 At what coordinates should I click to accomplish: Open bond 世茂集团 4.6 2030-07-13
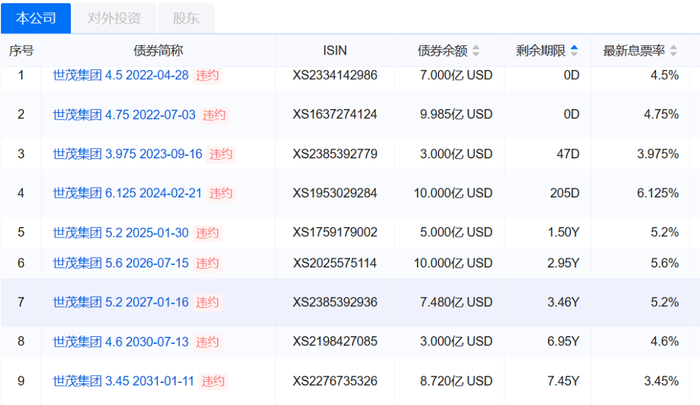coord(121,342)
